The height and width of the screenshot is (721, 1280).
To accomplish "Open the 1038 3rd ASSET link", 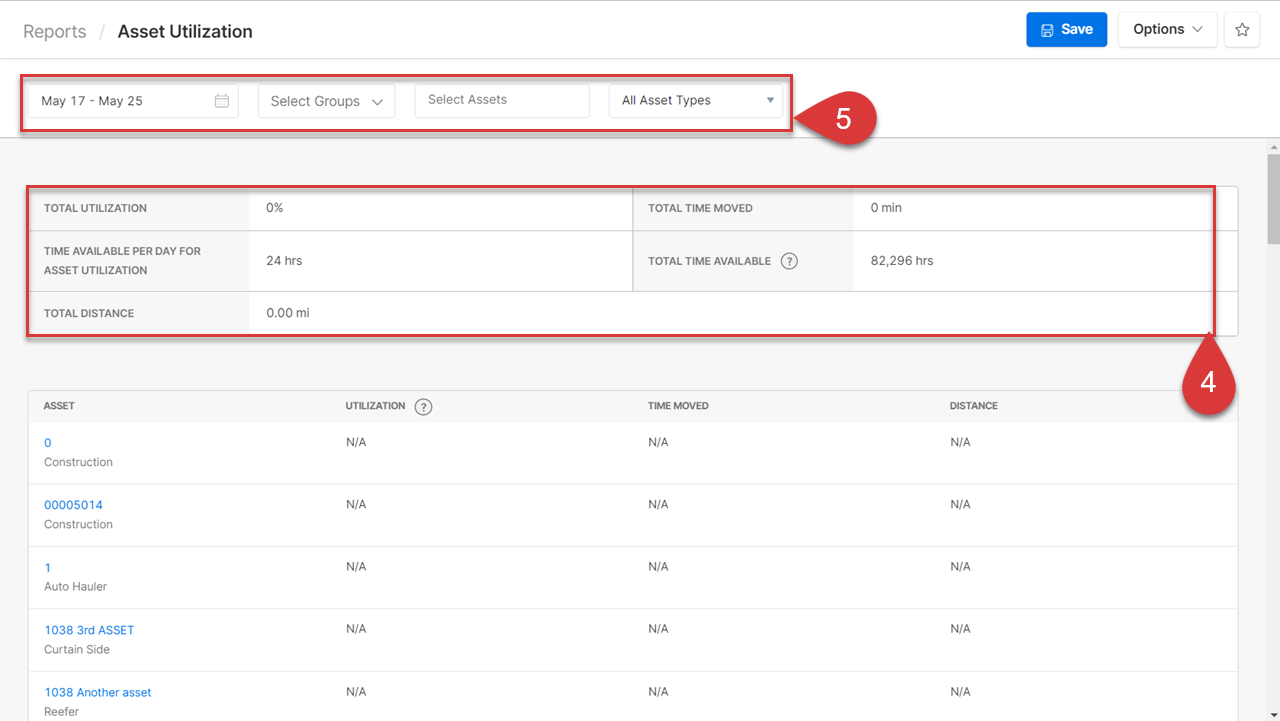I will [x=89, y=630].
